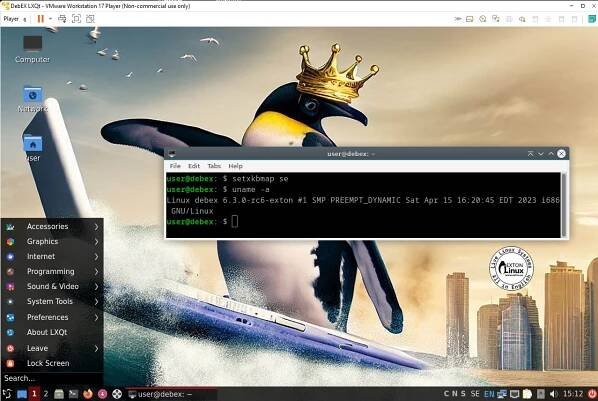The image size is (598, 401).
Task: Click the teal notes icon at VMware toolbar right
Action: (592, 19)
